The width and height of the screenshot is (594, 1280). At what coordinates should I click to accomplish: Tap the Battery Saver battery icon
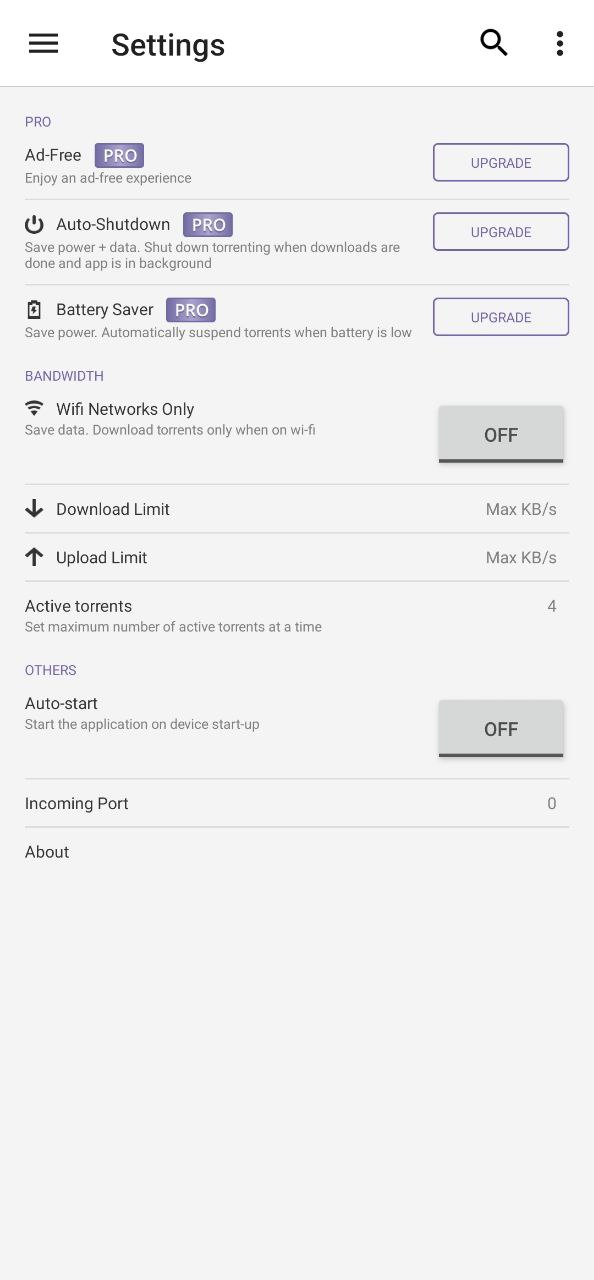34,310
